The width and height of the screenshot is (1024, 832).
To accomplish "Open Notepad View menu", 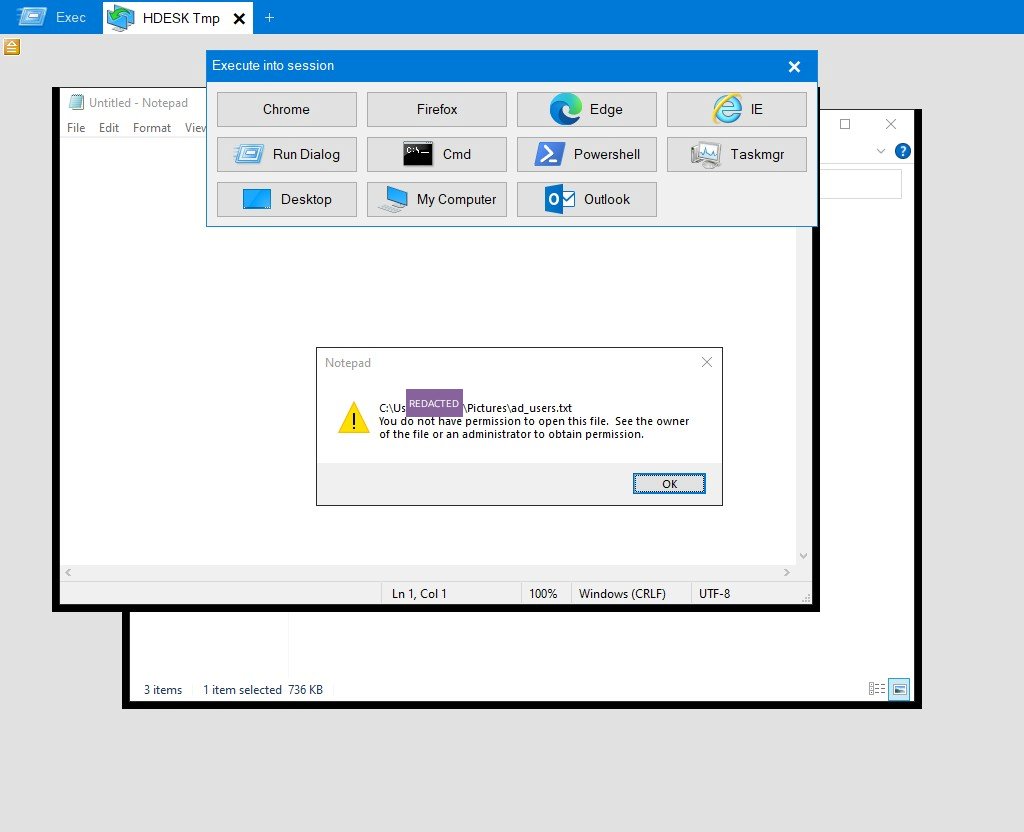I will (195, 128).
